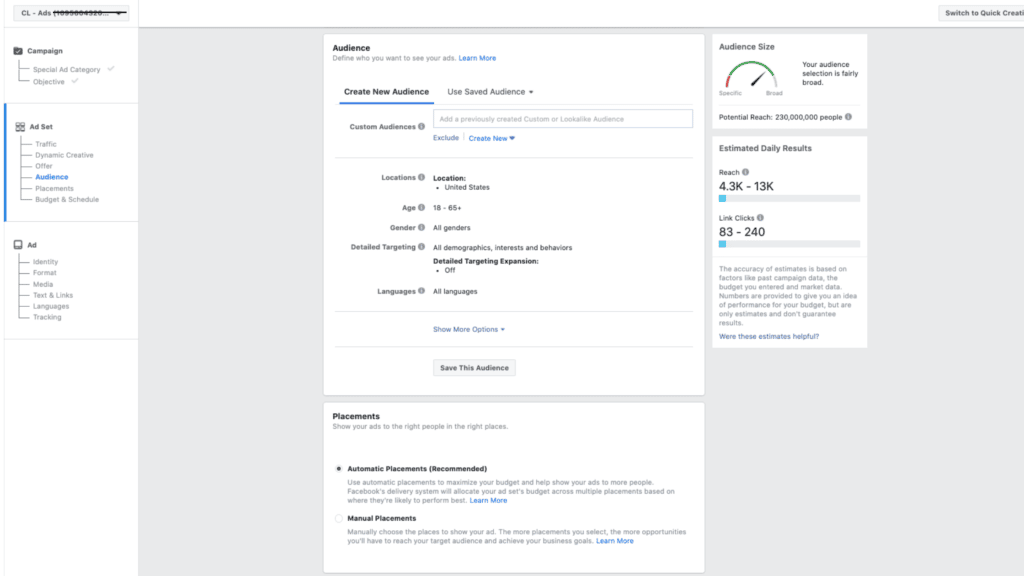Click info icon beside Custom Audiences

coord(421,127)
